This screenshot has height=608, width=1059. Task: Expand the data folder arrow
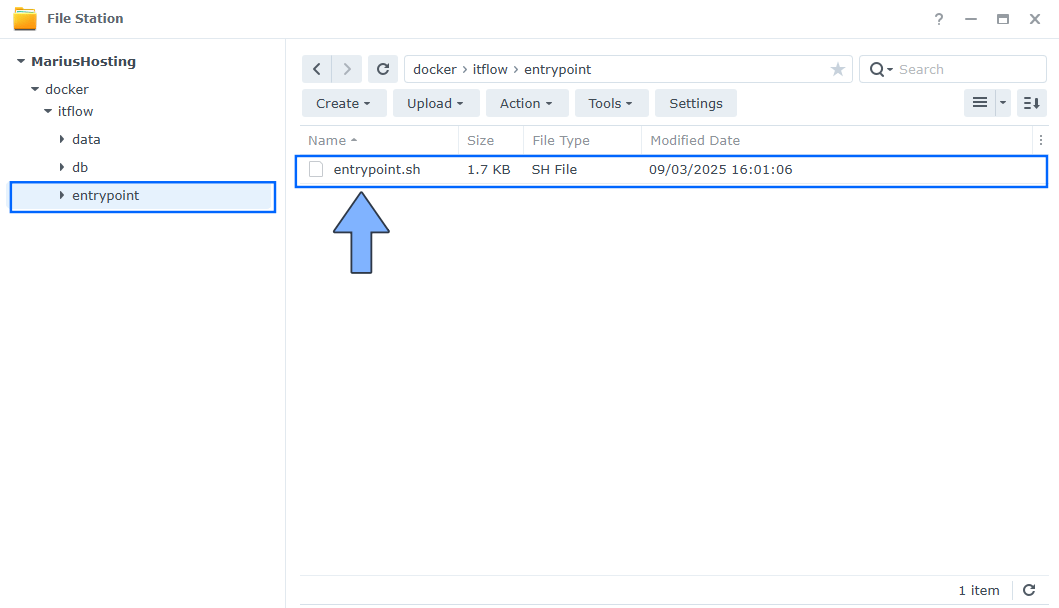(61, 138)
